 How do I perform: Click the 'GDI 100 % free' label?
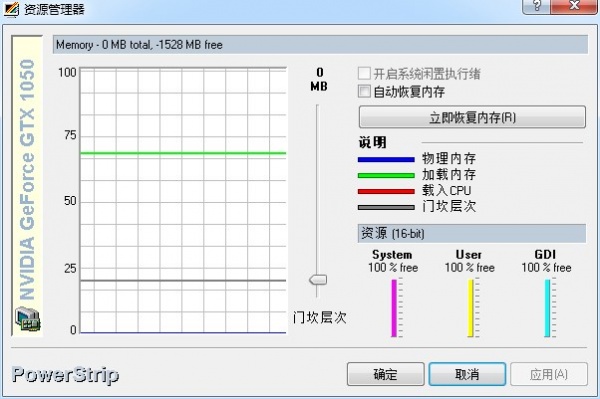[546, 261]
